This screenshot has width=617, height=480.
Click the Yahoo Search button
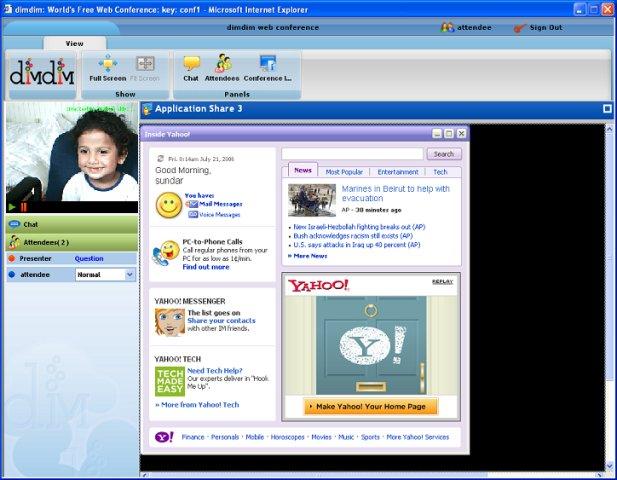[x=444, y=154]
